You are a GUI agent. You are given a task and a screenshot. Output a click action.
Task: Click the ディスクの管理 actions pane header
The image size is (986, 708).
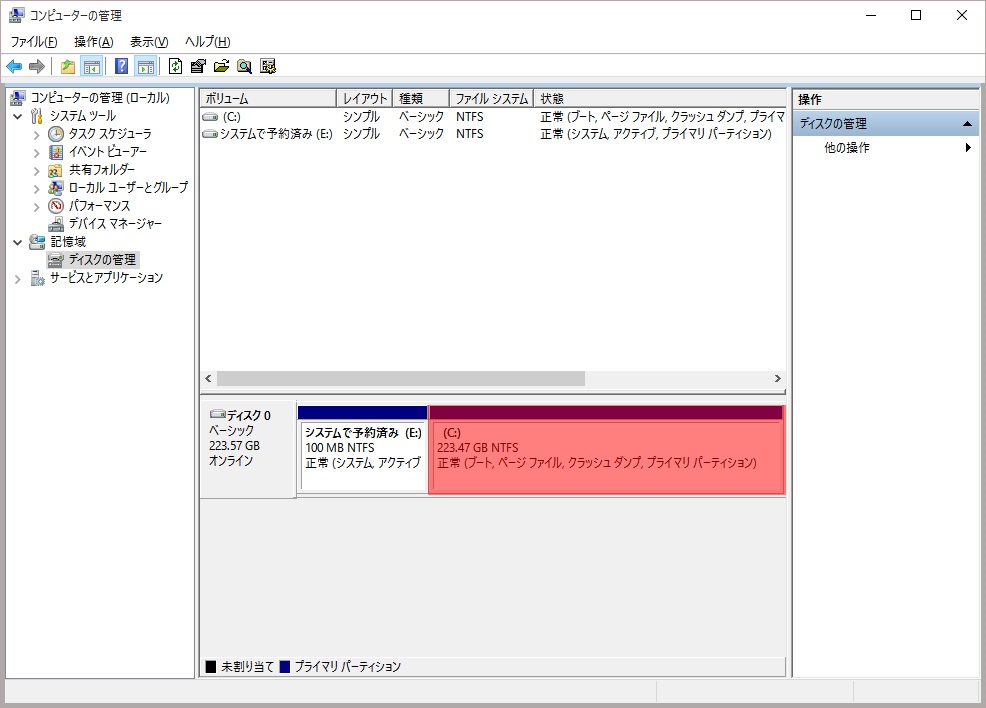[x=885, y=124]
